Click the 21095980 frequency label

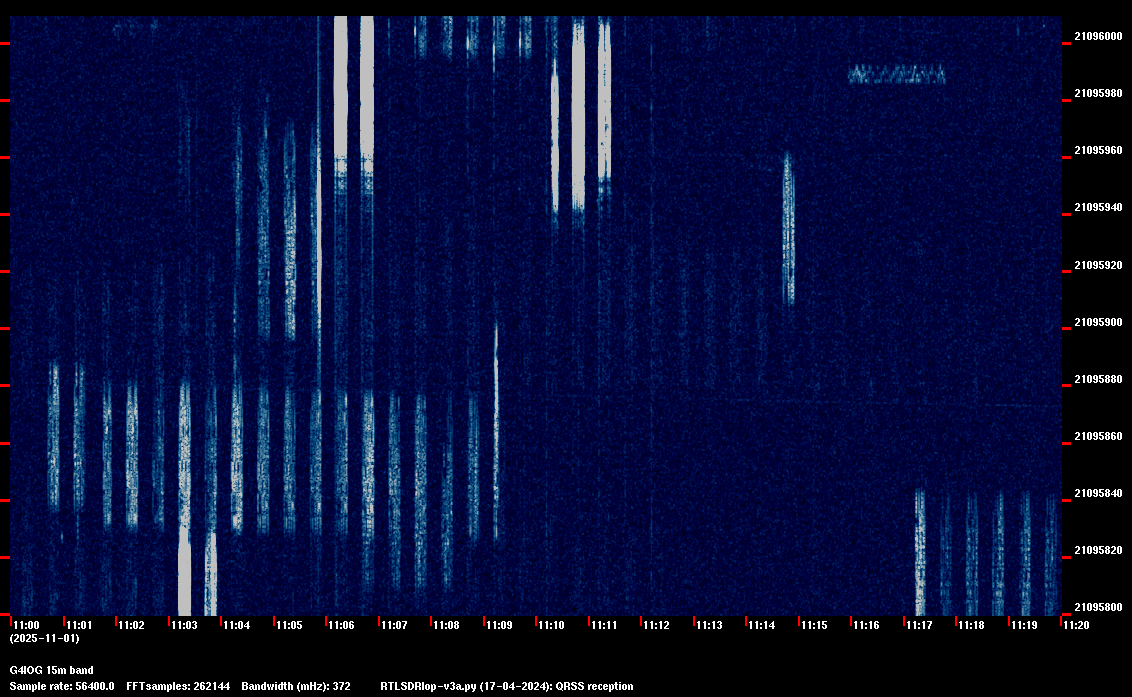pos(1098,93)
